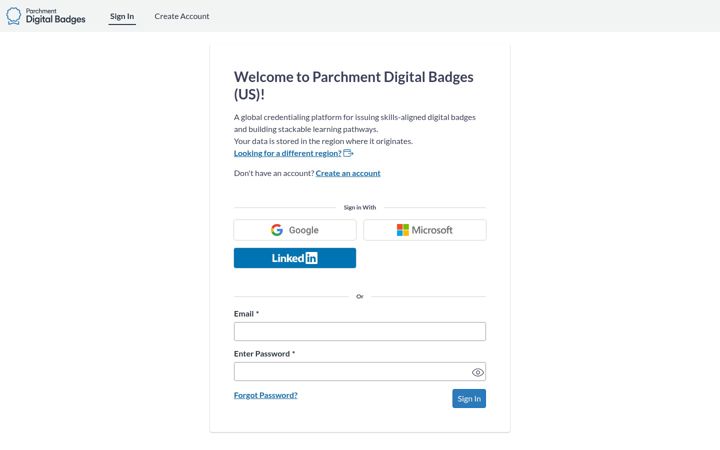Sign in with LinkedIn button

[295, 258]
